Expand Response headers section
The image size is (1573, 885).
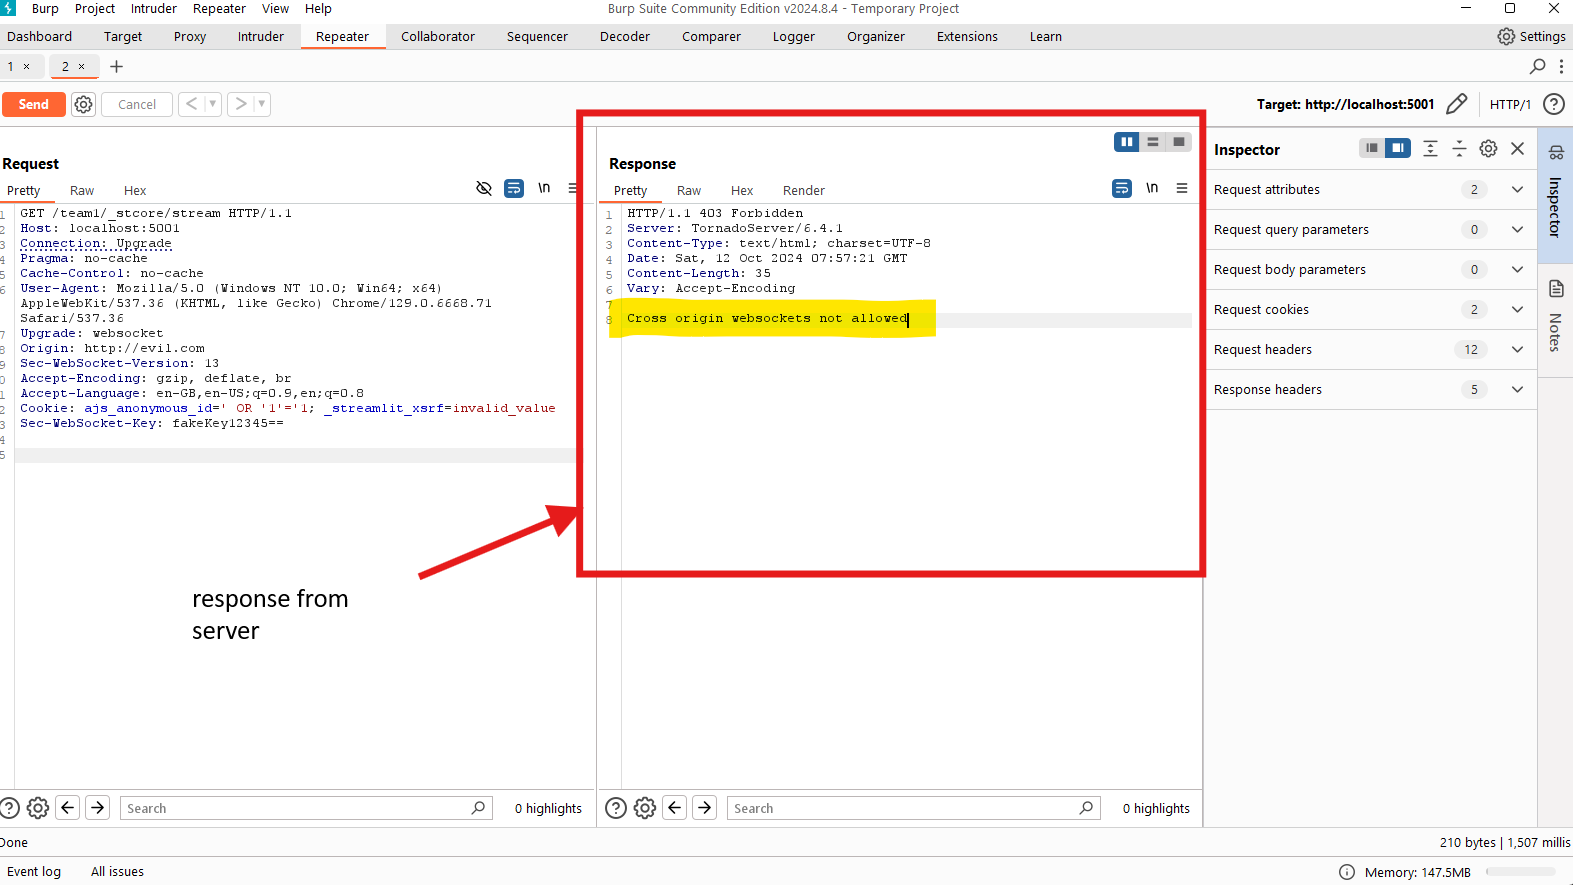[1370, 390]
